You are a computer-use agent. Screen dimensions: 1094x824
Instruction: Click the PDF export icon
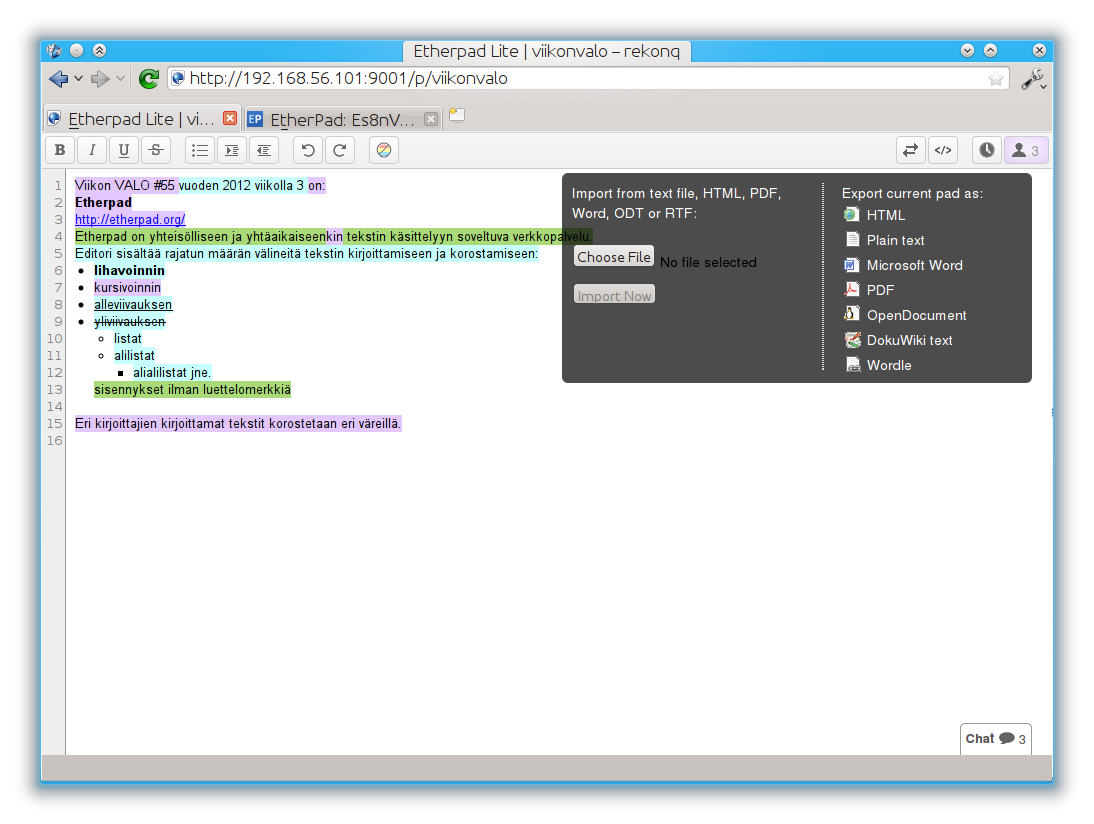click(x=852, y=289)
